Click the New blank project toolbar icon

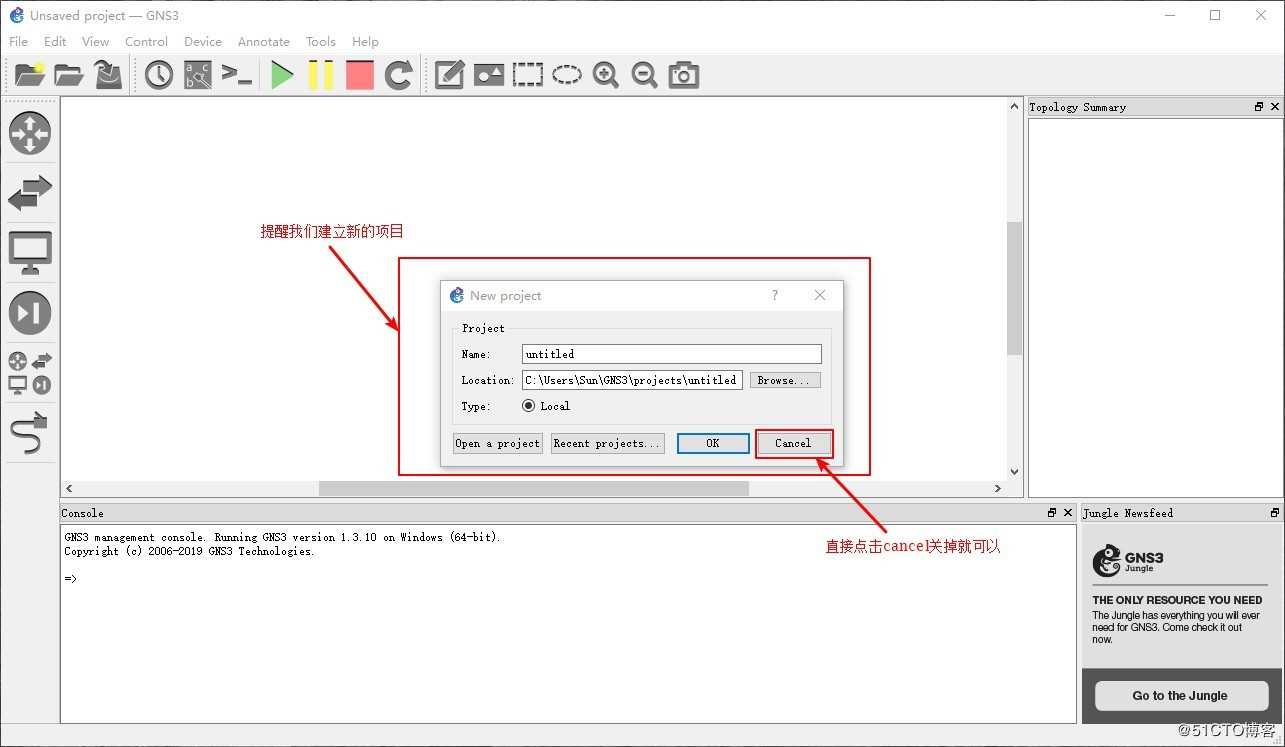[x=30, y=74]
